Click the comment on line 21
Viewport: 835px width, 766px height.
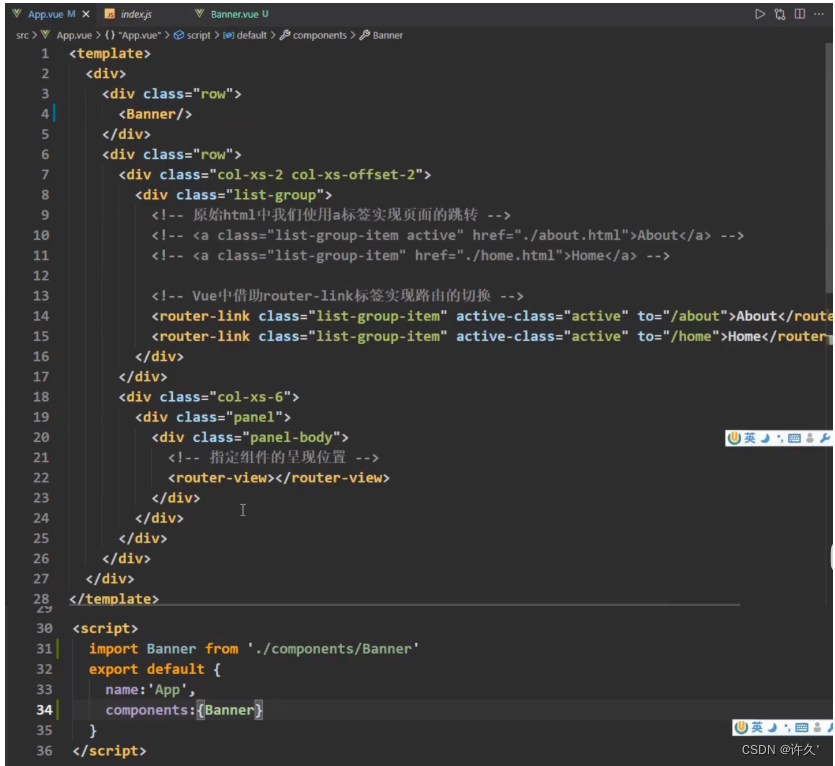(273, 458)
